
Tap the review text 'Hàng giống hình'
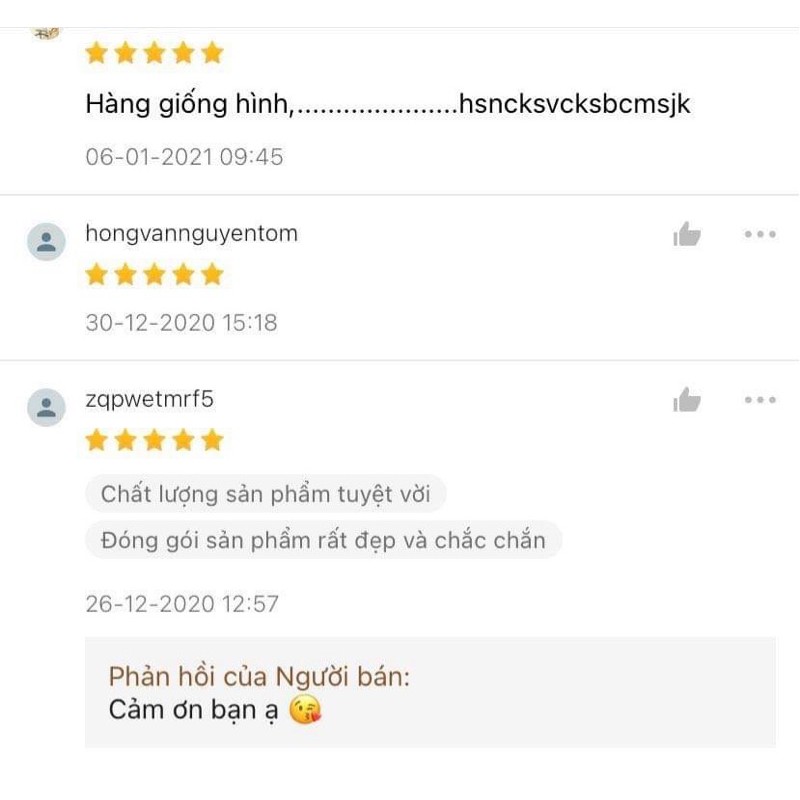click(189, 105)
